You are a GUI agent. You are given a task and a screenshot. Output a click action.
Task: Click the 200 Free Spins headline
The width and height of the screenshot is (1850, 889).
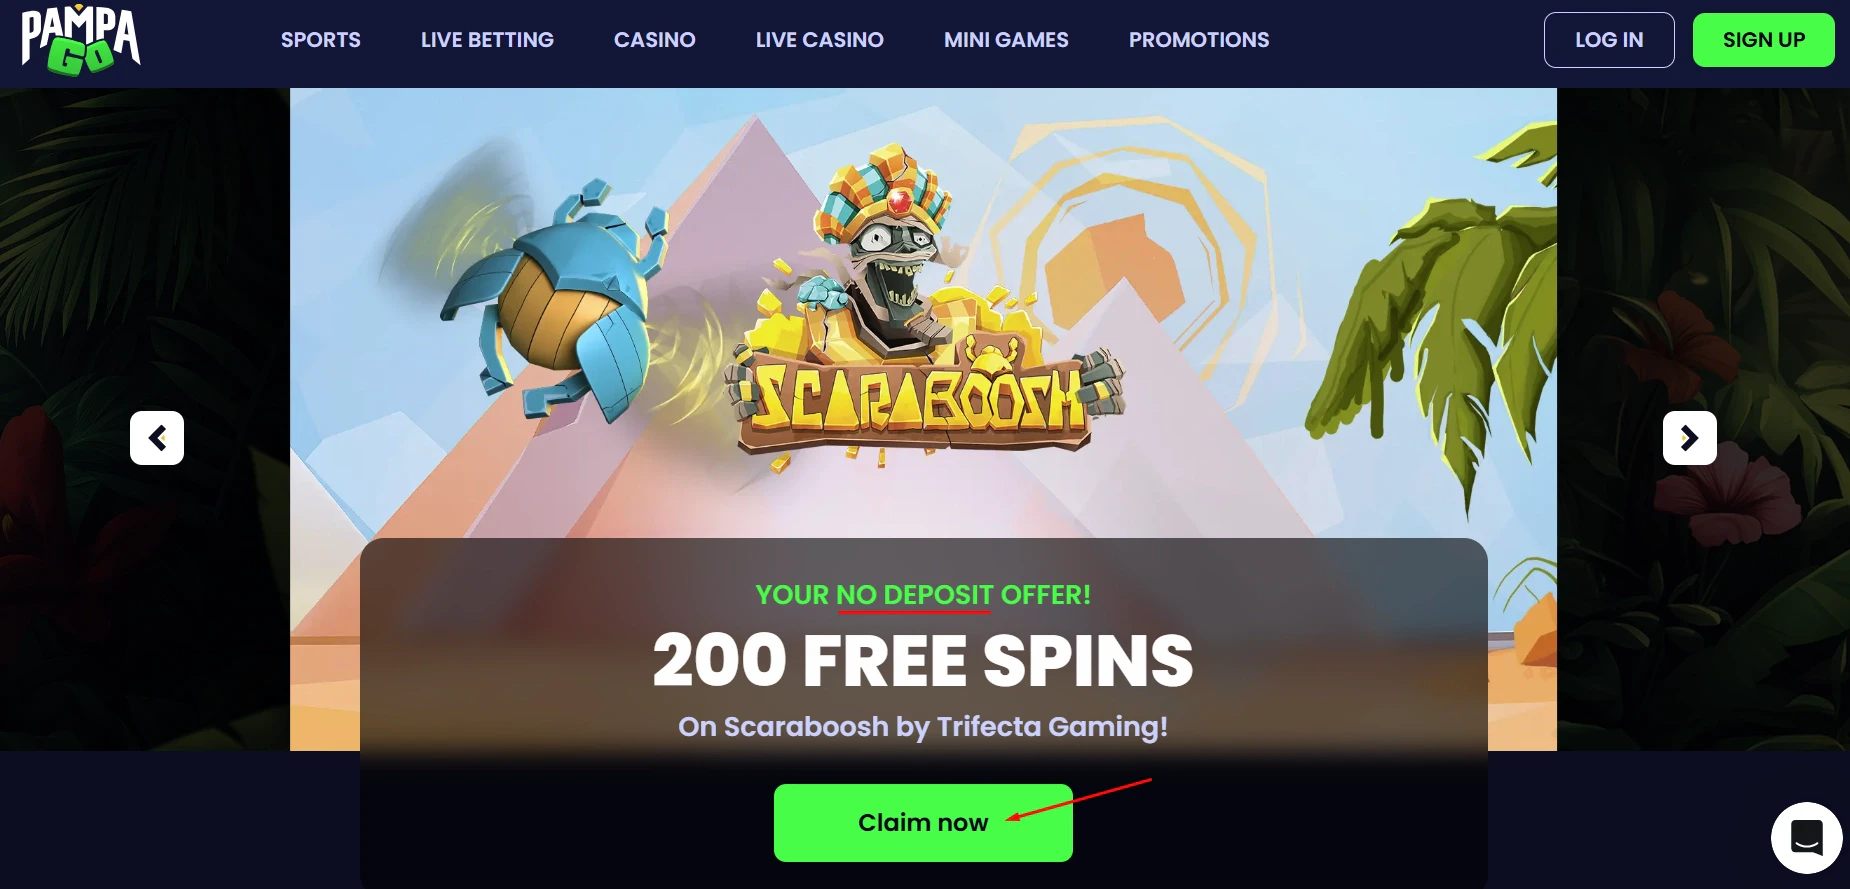923,661
